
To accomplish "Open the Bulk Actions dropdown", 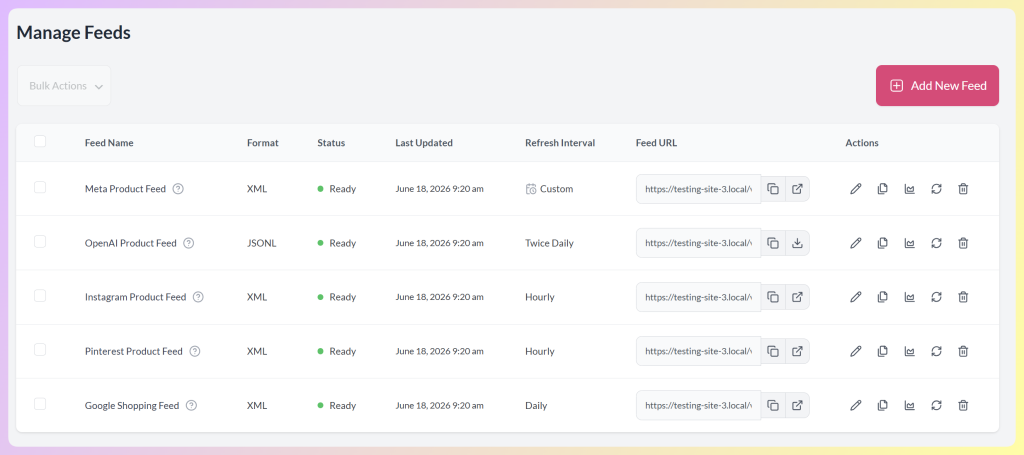I will [x=64, y=86].
